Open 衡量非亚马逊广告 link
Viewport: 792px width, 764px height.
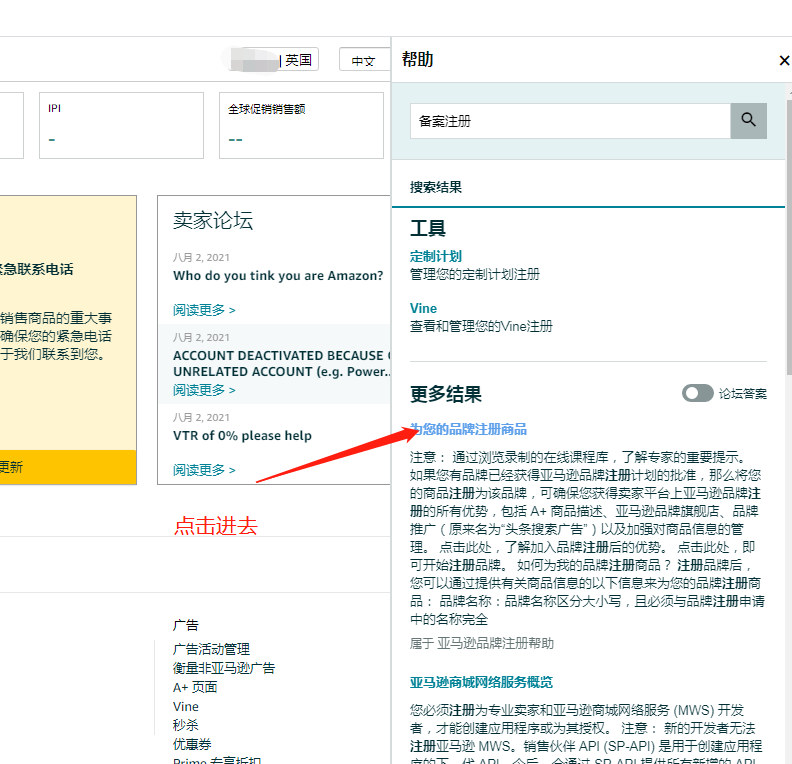coord(224,668)
